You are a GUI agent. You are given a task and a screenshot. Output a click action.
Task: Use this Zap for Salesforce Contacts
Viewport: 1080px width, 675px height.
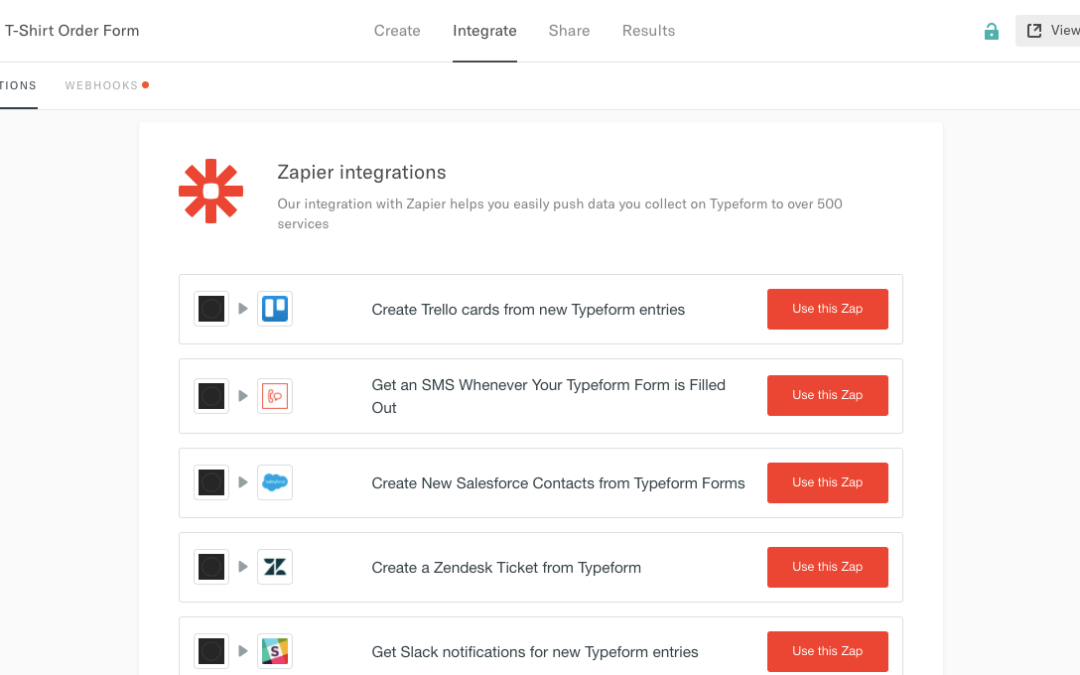pyautogui.click(x=827, y=482)
